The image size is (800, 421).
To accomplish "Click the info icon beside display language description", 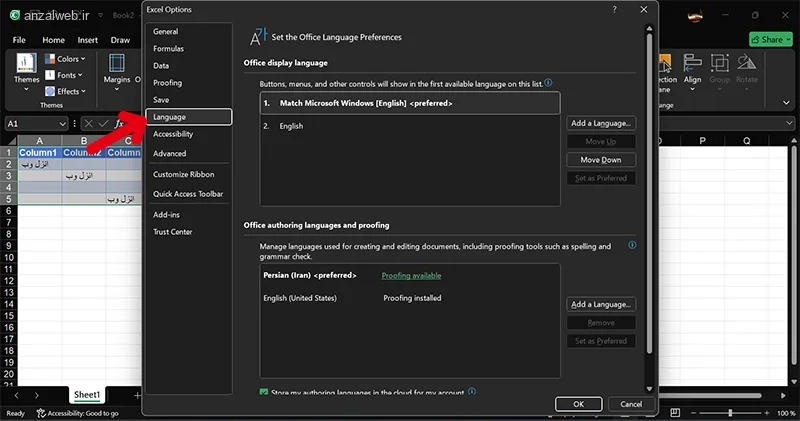I will (x=548, y=83).
